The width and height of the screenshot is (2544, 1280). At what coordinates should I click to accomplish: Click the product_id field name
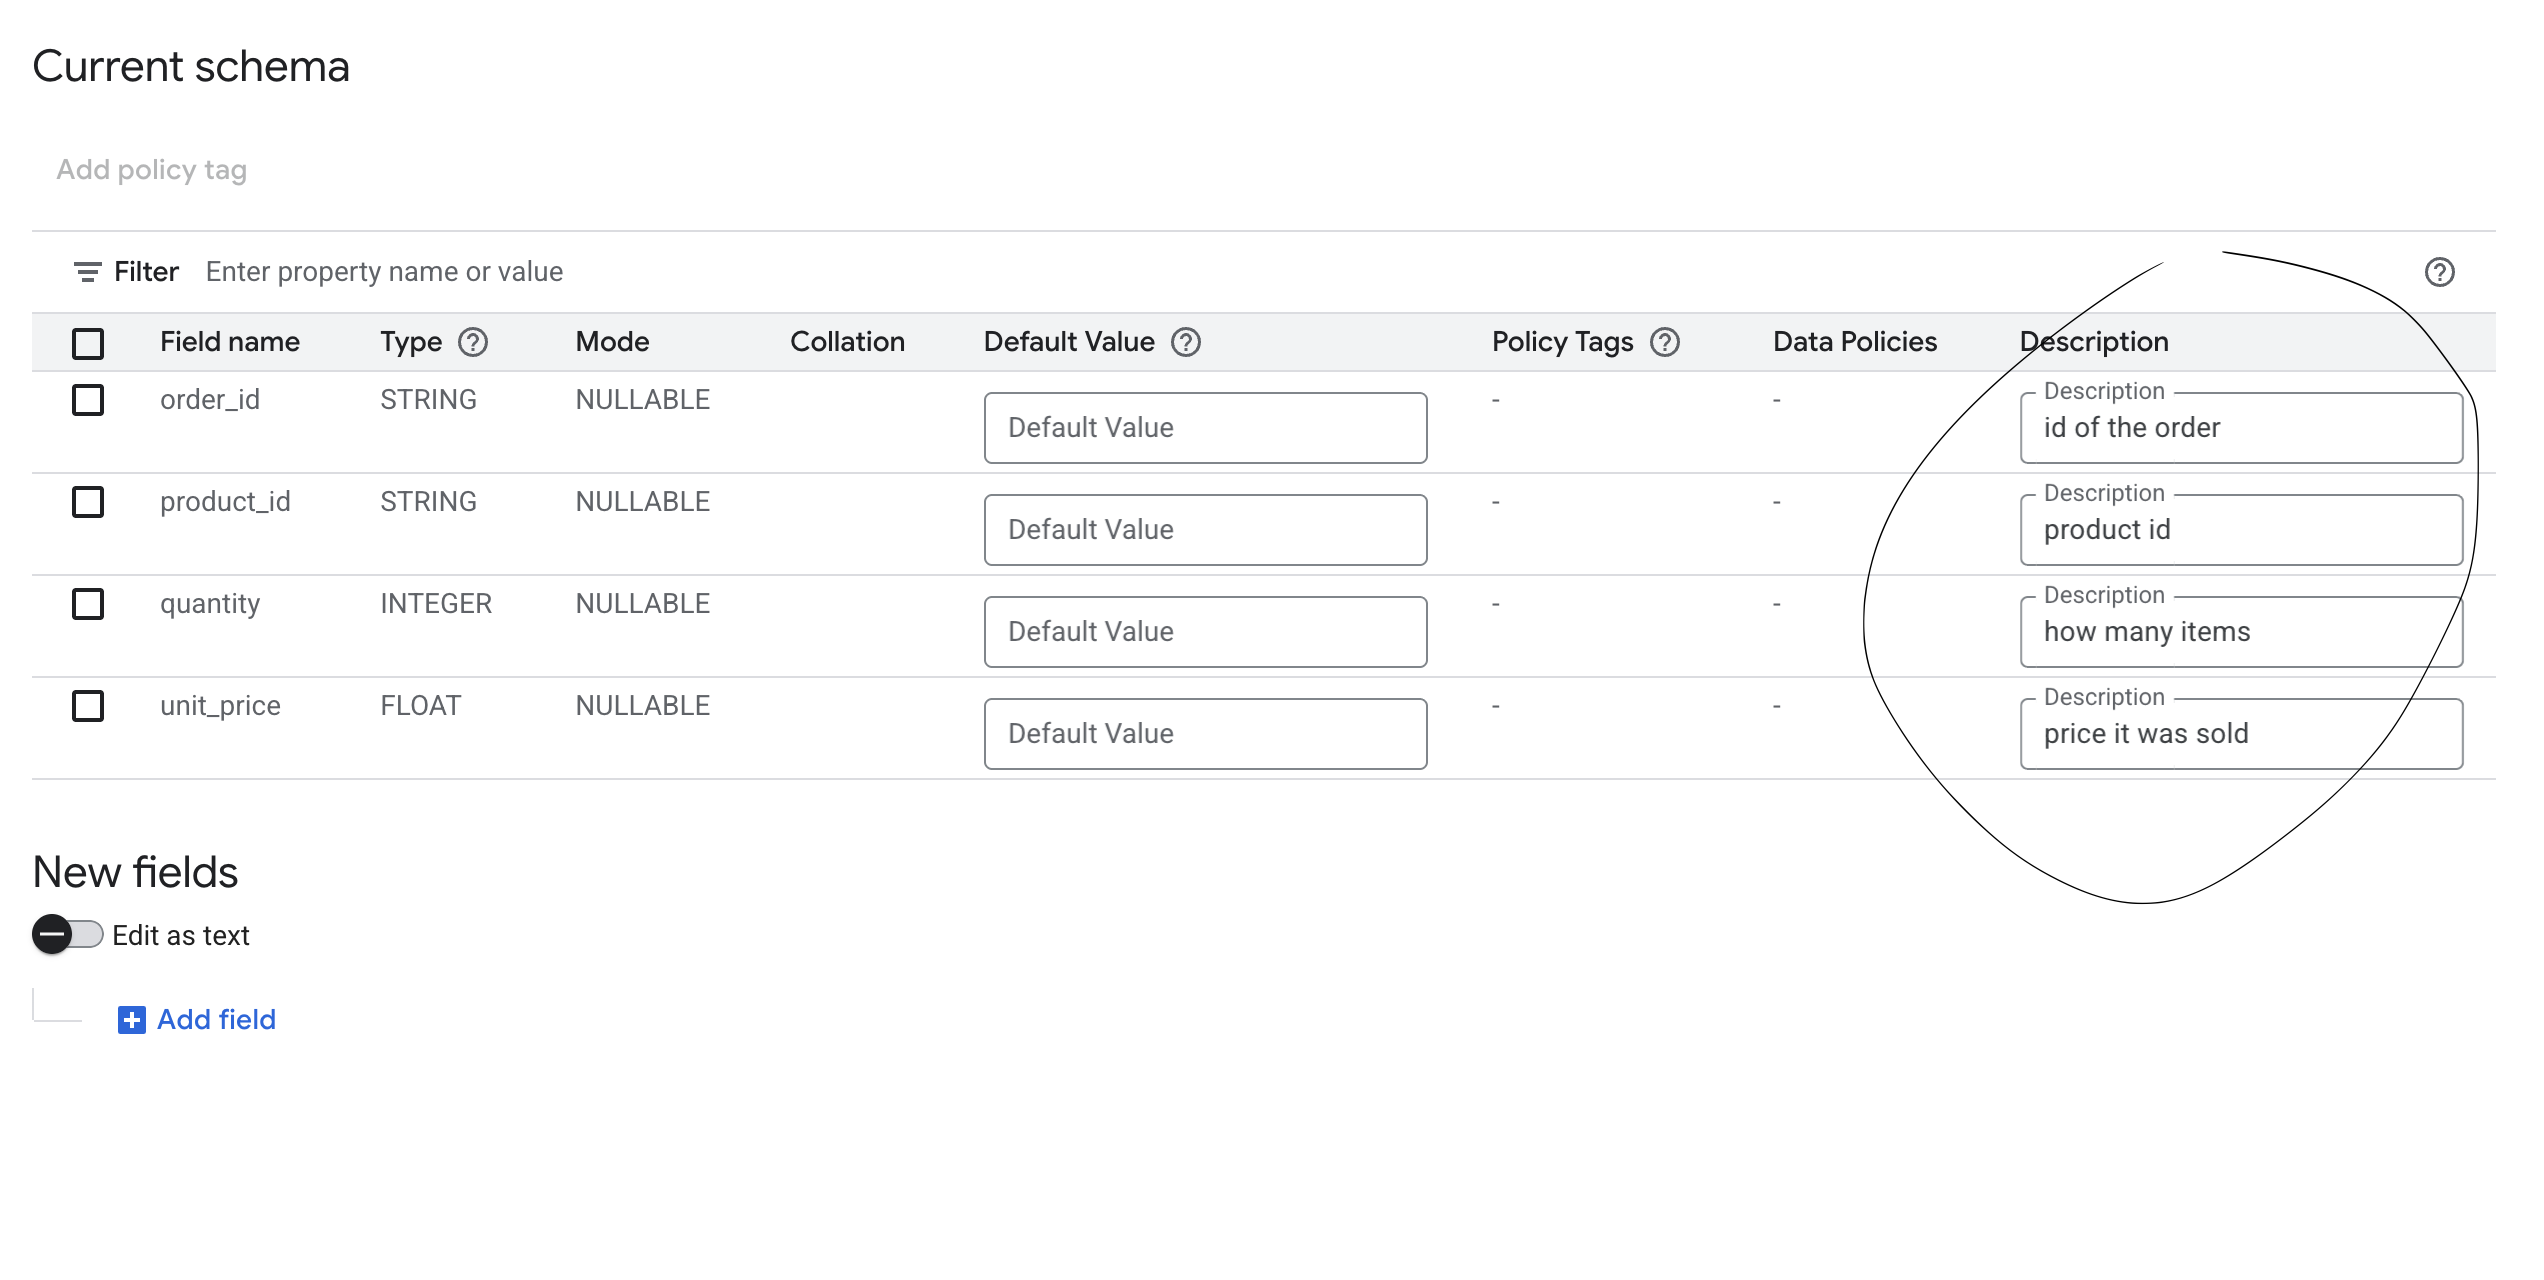[x=225, y=502]
